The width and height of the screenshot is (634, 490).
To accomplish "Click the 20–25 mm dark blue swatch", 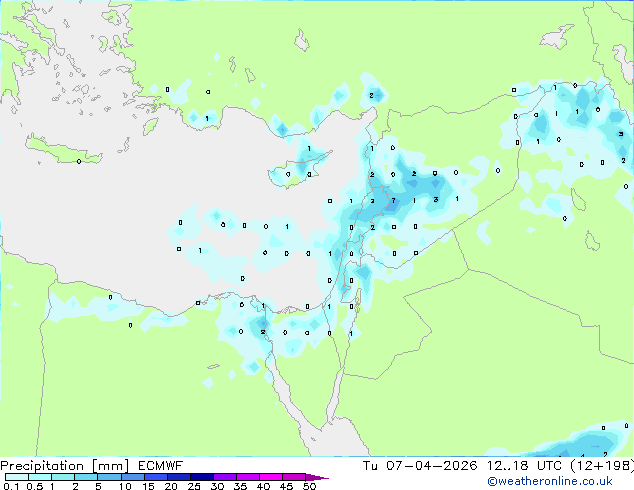I will coord(179,477).
